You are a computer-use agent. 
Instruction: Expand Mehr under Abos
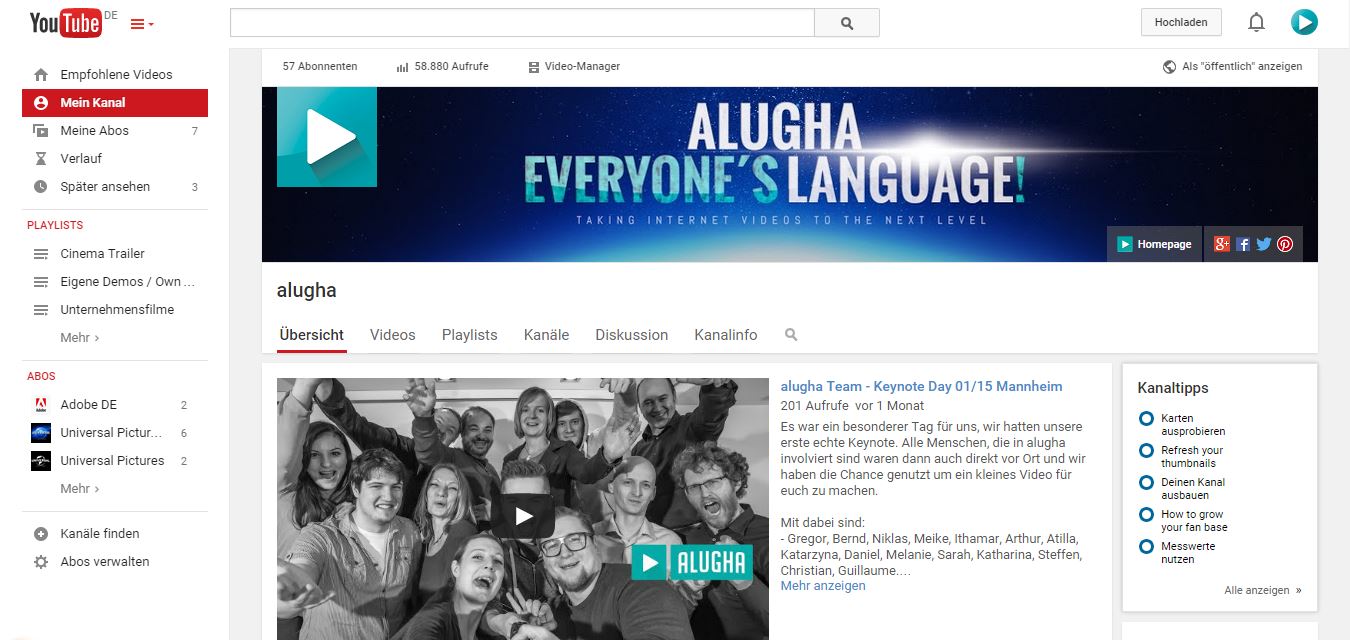pyautogui.click(x=80, y=489)
